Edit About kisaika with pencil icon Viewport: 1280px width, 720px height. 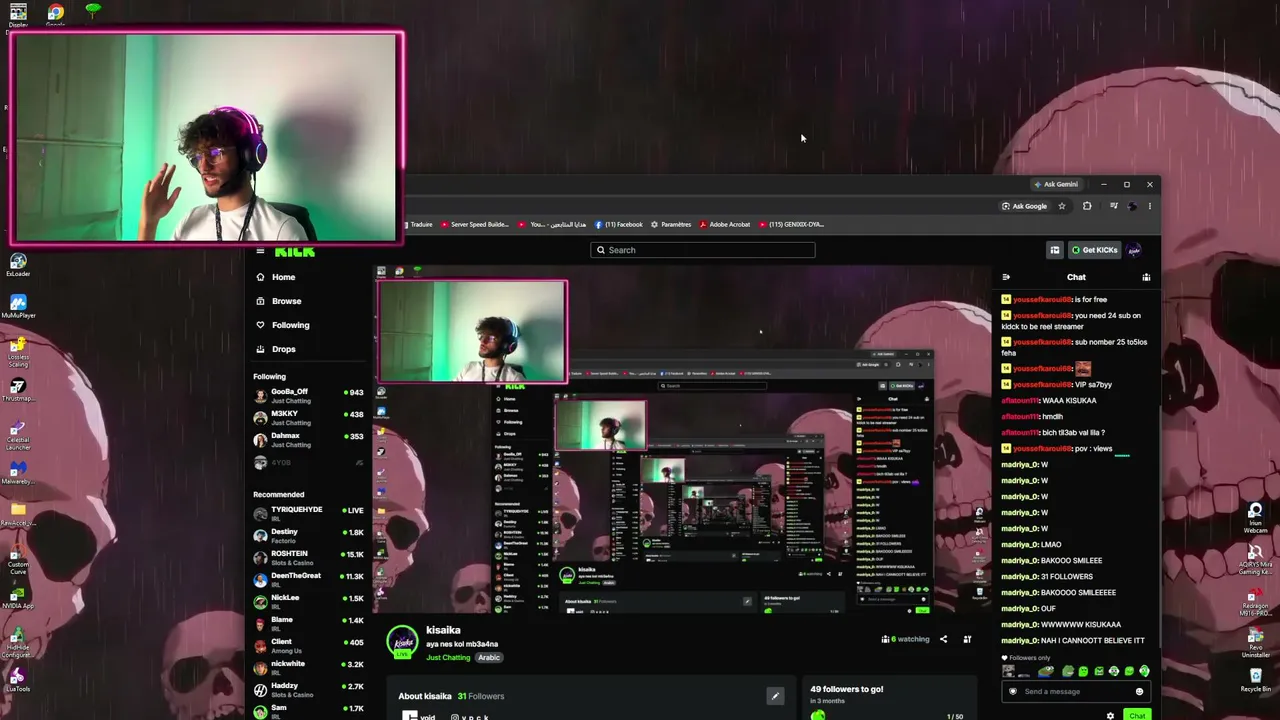click(775, 696)
